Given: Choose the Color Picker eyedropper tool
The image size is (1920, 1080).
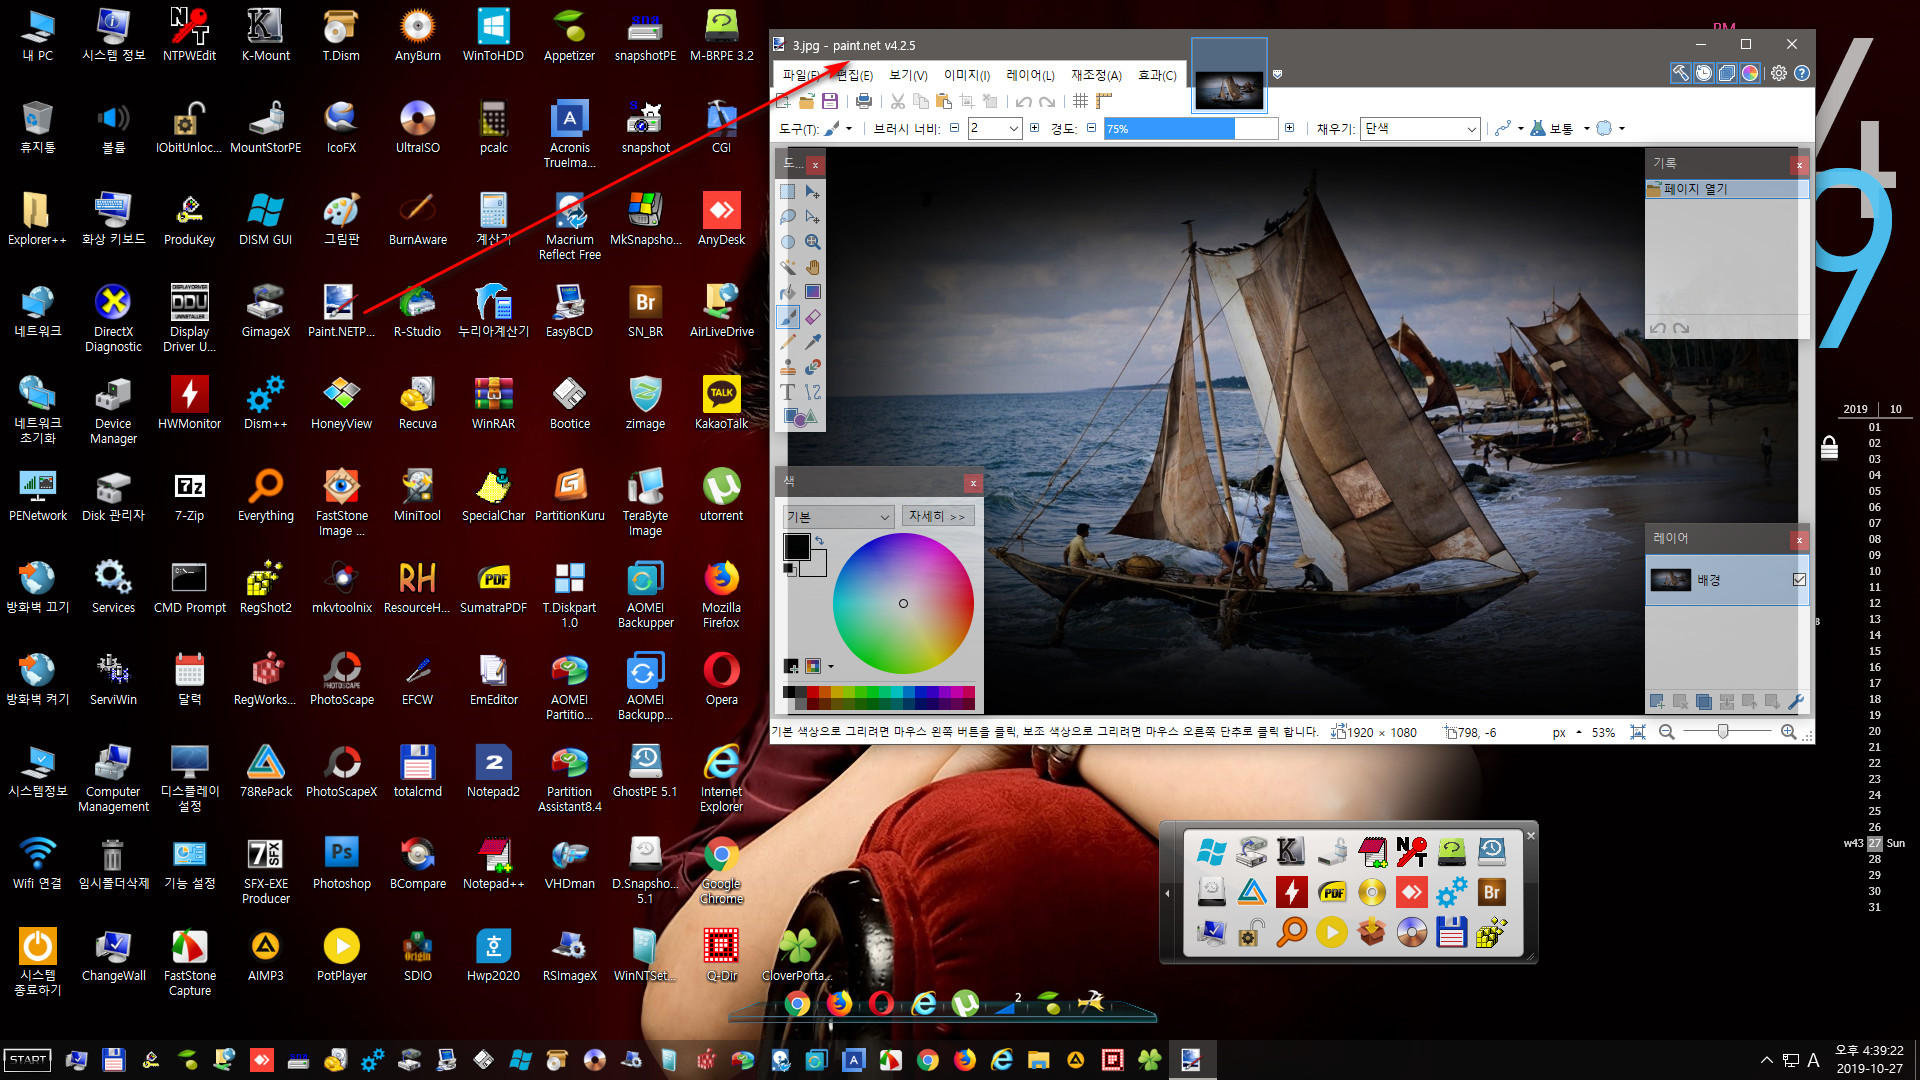Looking at the screenshot, I should click(x=813, y=342).
